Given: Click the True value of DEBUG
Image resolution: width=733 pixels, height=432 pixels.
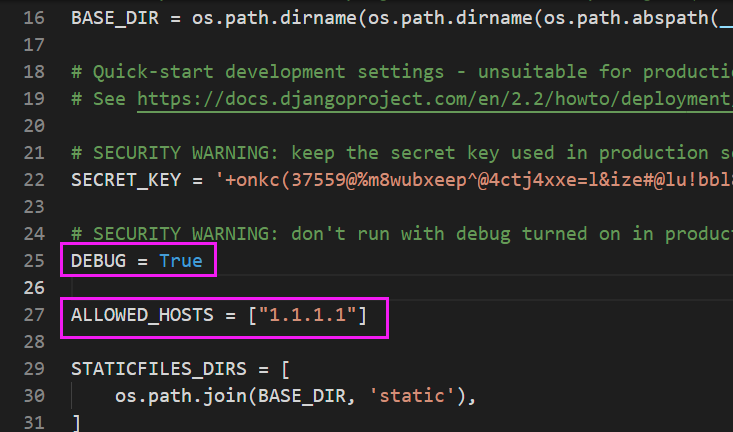Looking at the screenshot, I should [180, 261].
